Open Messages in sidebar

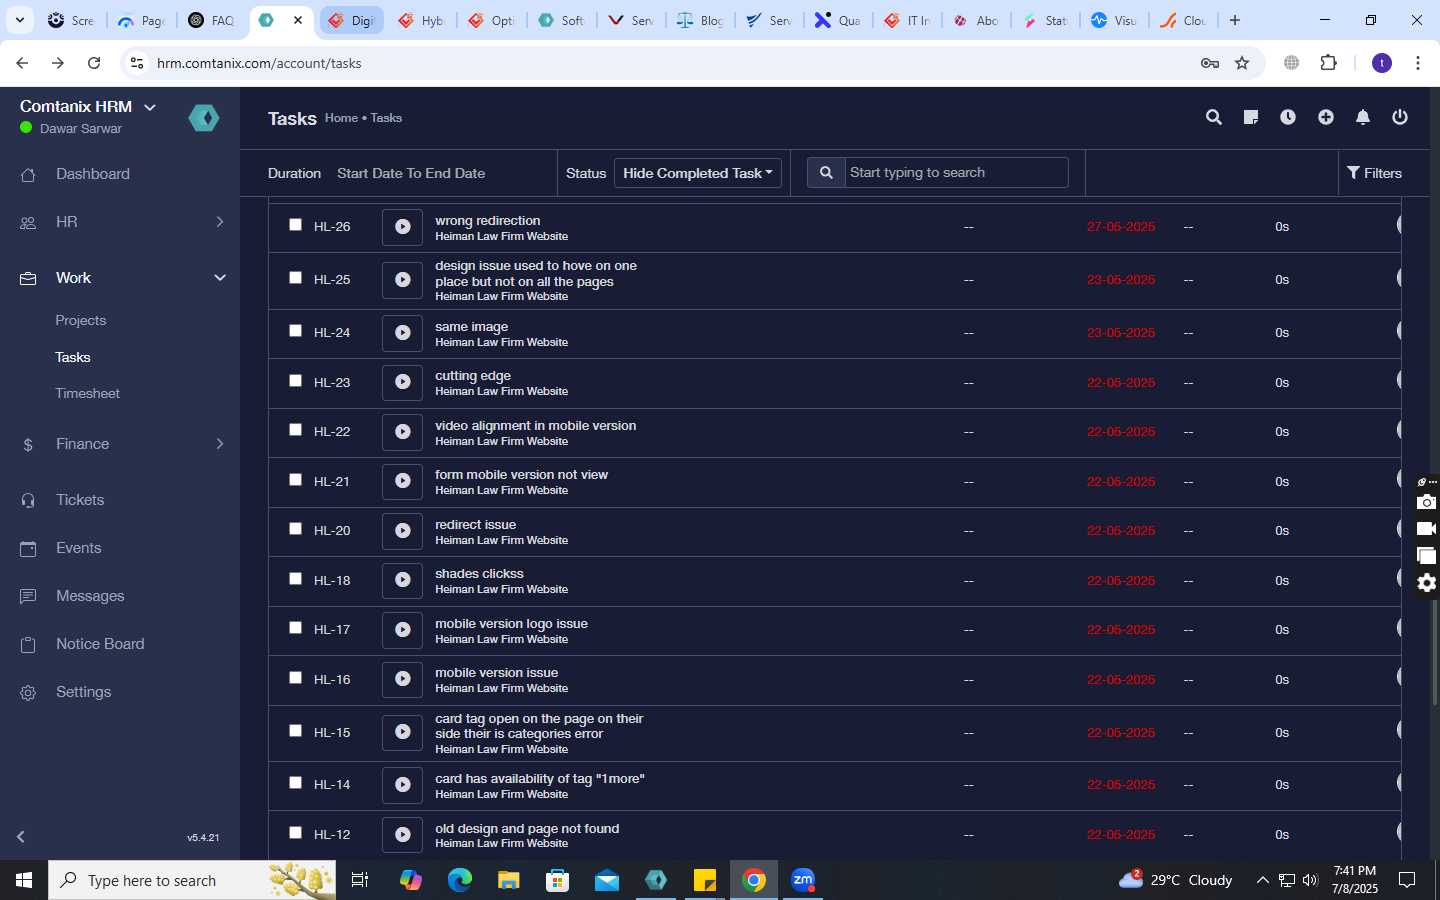pos(90,596)
